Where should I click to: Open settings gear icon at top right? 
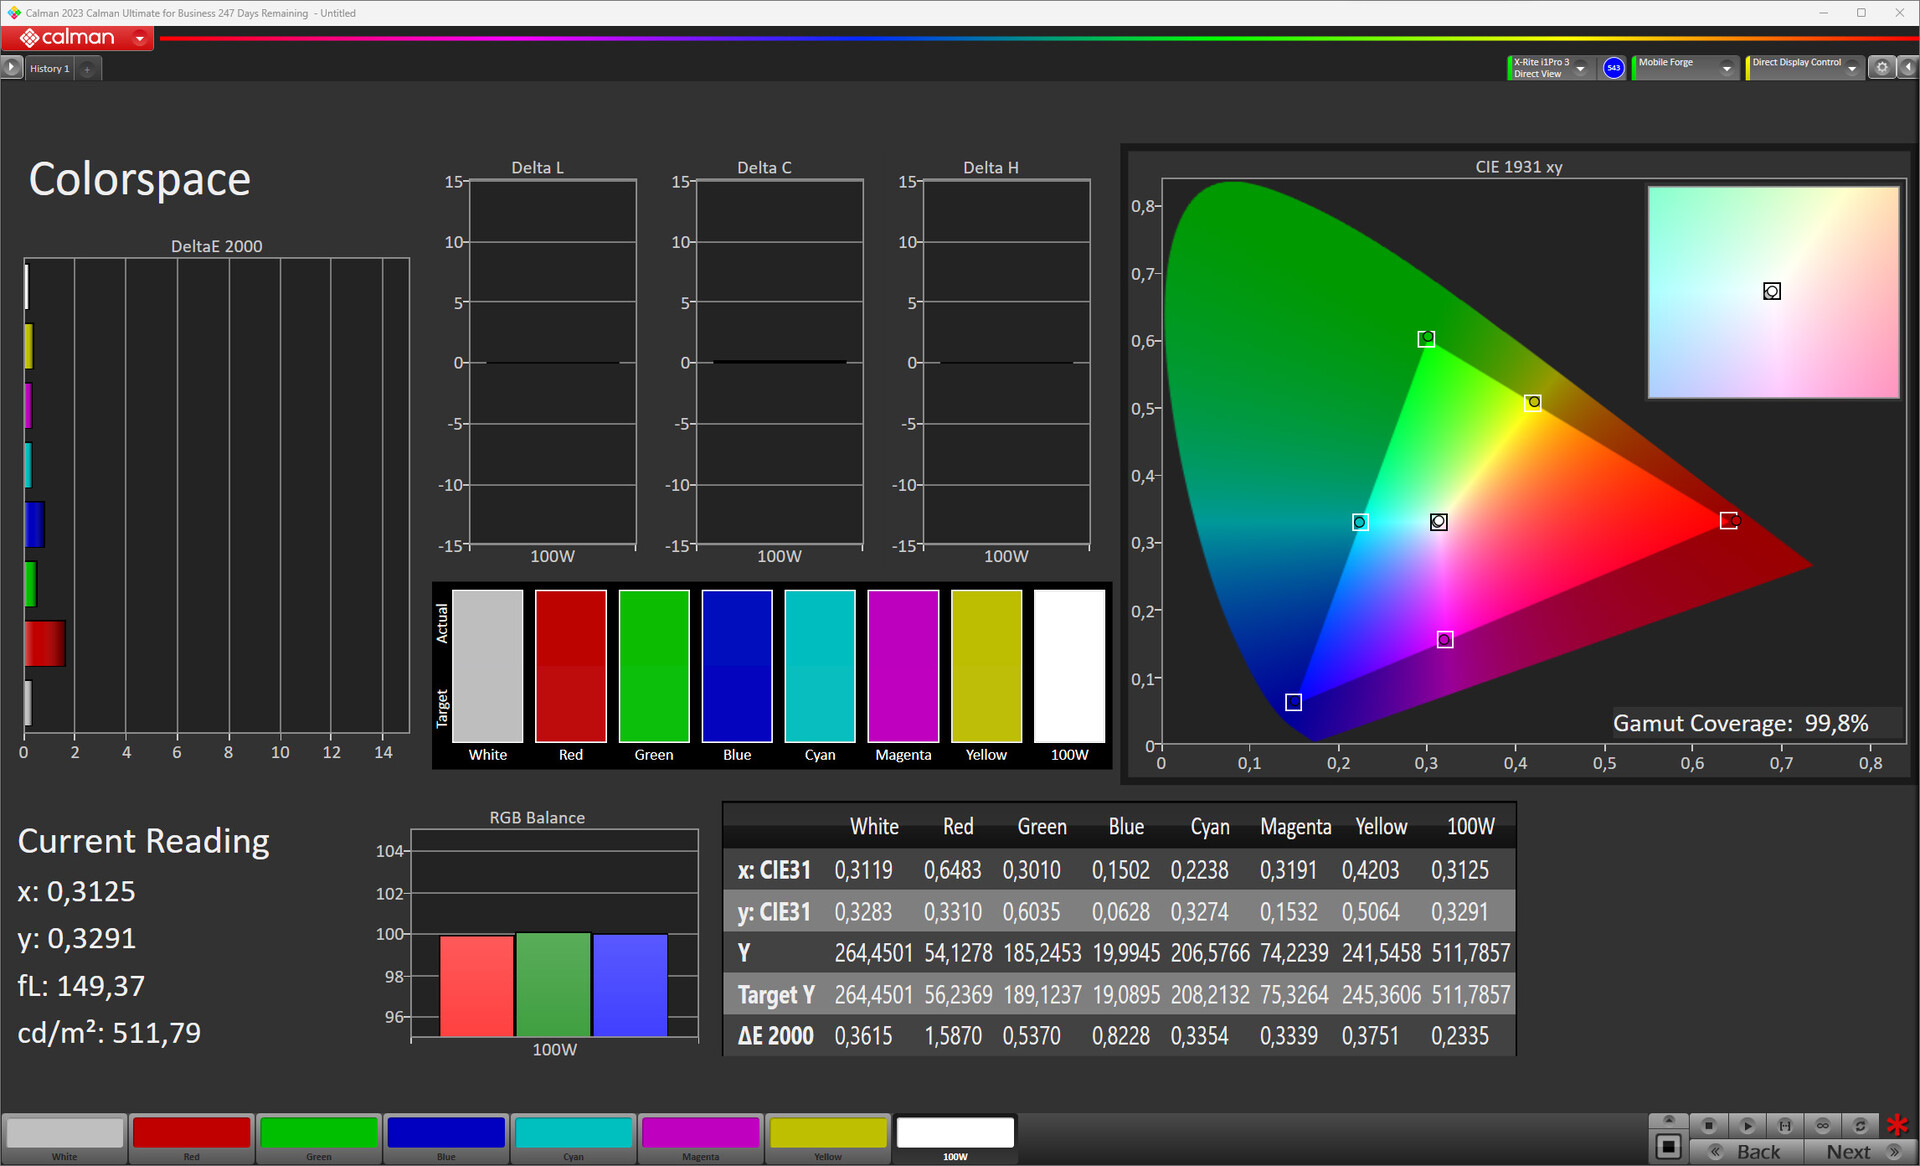[x=1882, y=67]
